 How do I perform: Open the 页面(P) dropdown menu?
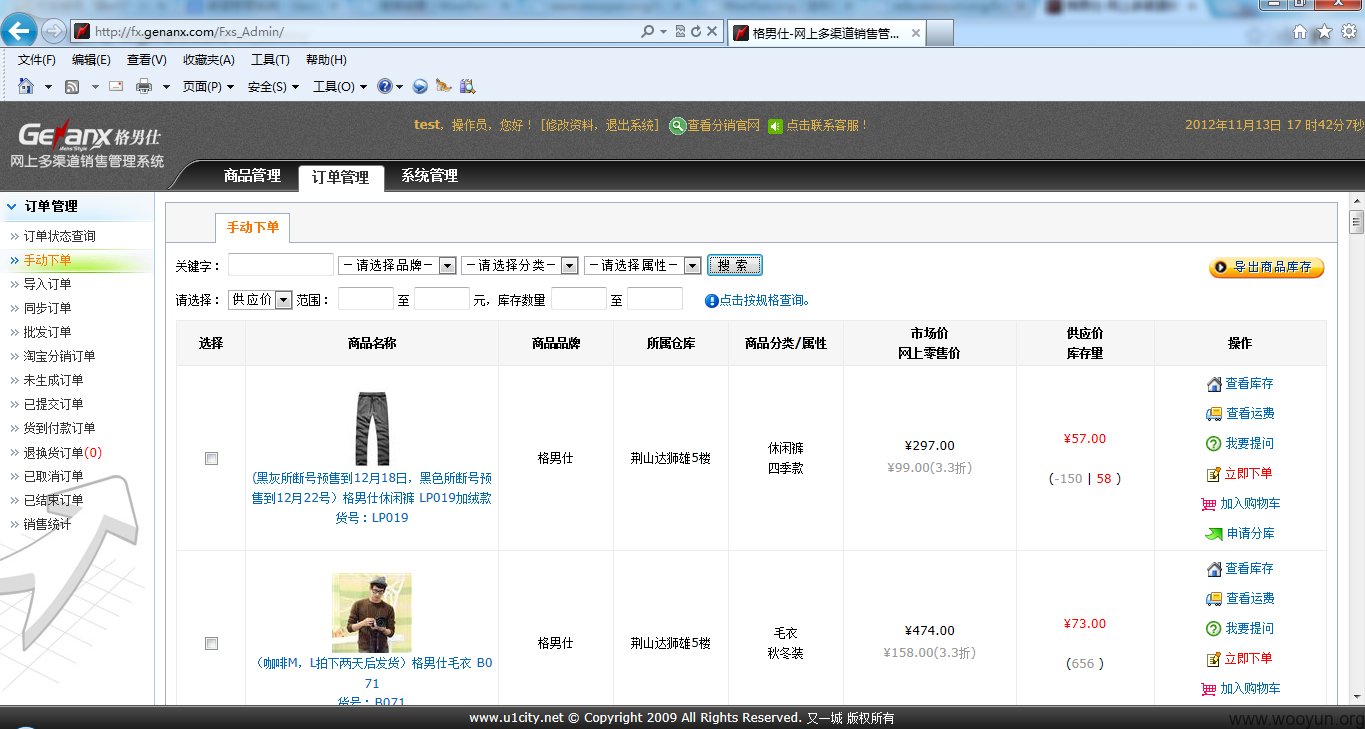(208, 87)
